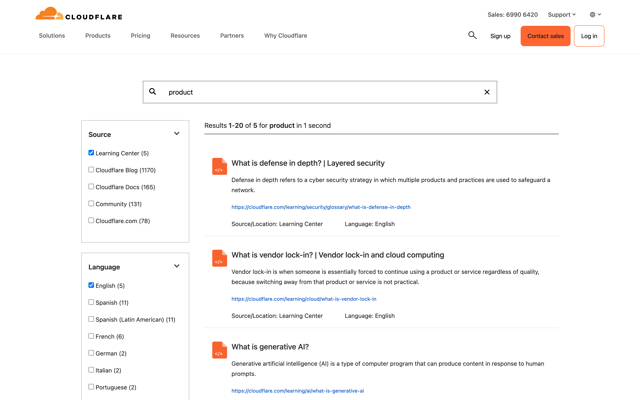
Task: Open the globe language selector
Action: tap(595, 14)
